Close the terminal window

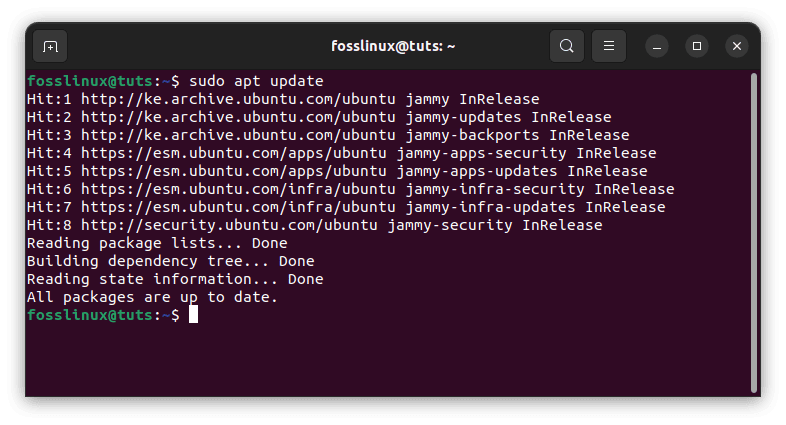tap(737, 46)
